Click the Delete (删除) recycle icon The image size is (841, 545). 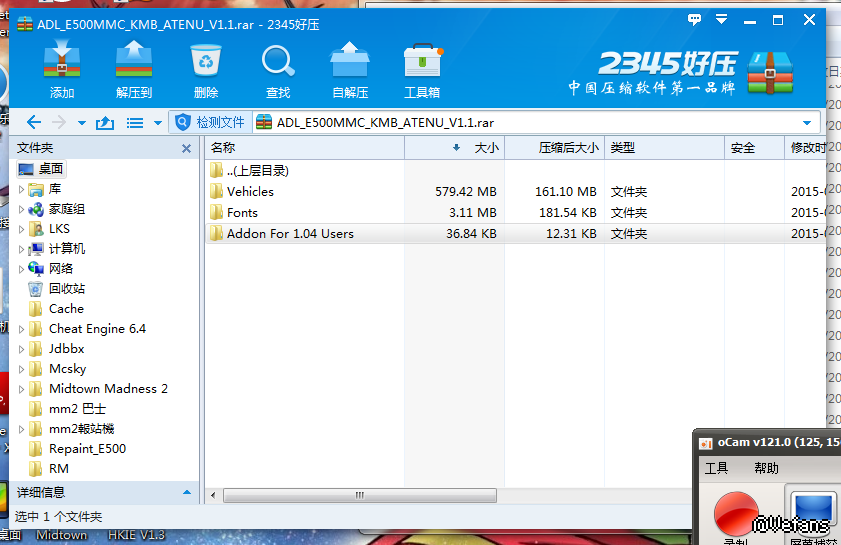tap(206, 60)
